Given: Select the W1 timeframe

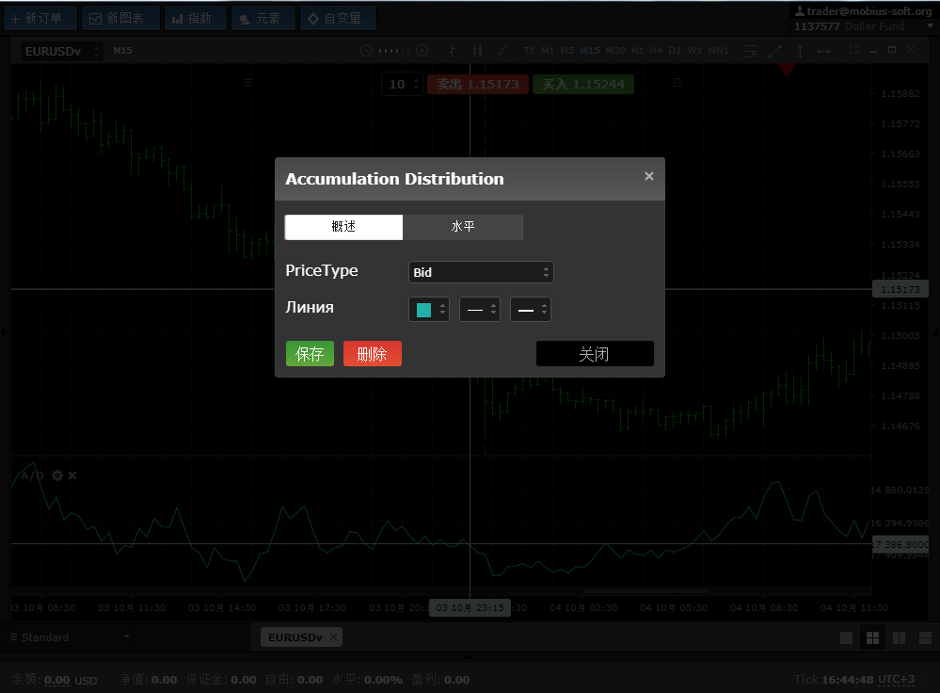Looking at the screenshot, I should click(x=695, y=50).
